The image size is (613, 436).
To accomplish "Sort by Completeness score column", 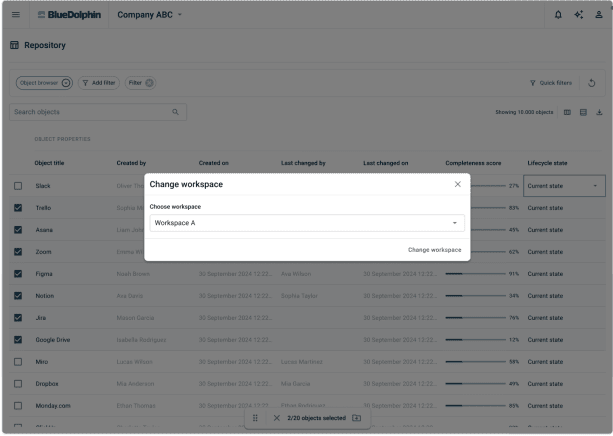I will pos(473,163).
